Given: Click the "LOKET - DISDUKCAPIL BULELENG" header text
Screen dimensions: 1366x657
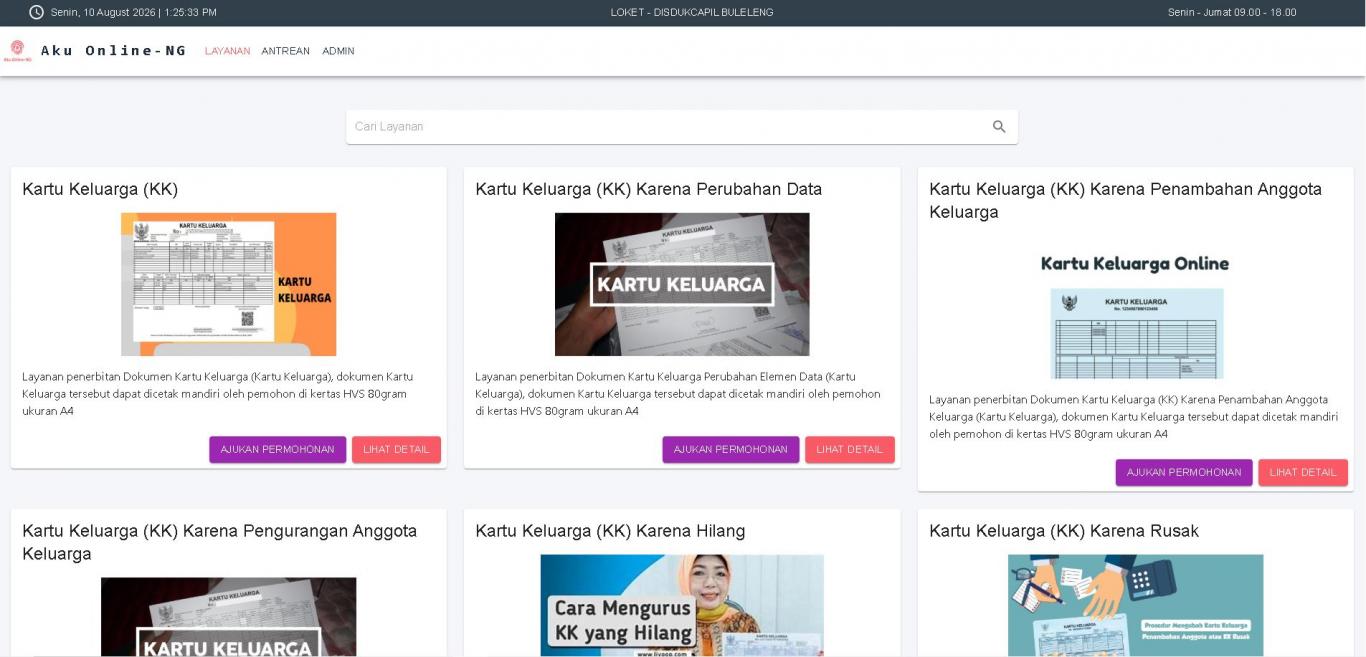Looking at the screenshot, I should click(692, 13).
